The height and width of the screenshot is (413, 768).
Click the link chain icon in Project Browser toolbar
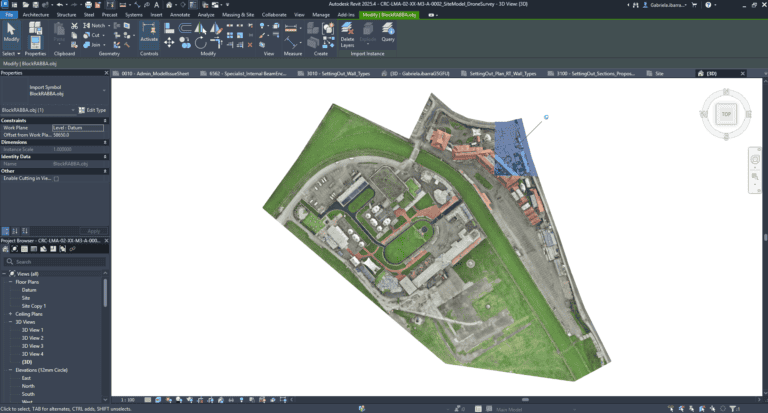(72, 249)
